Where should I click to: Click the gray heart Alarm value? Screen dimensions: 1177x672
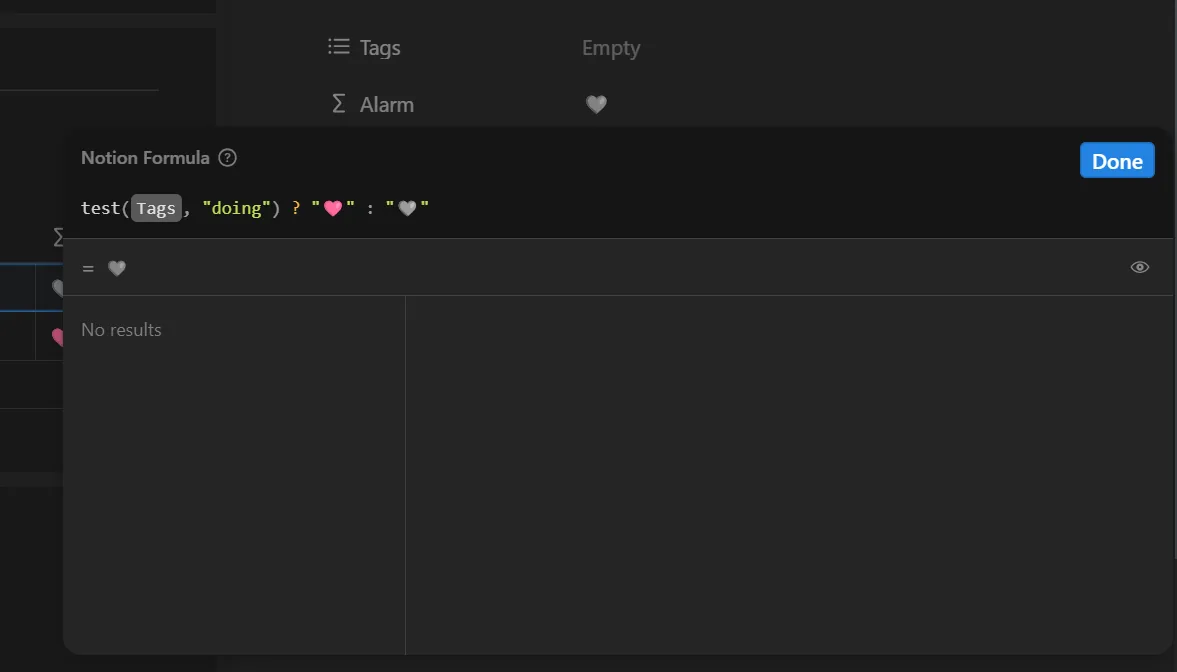(596, 104)
